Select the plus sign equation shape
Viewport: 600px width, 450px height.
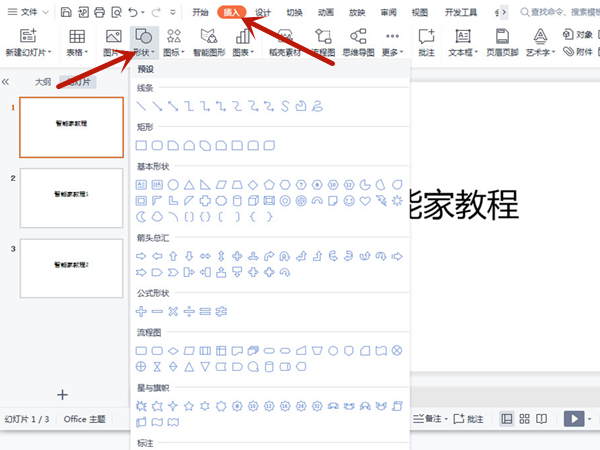[x=141, y=311]
